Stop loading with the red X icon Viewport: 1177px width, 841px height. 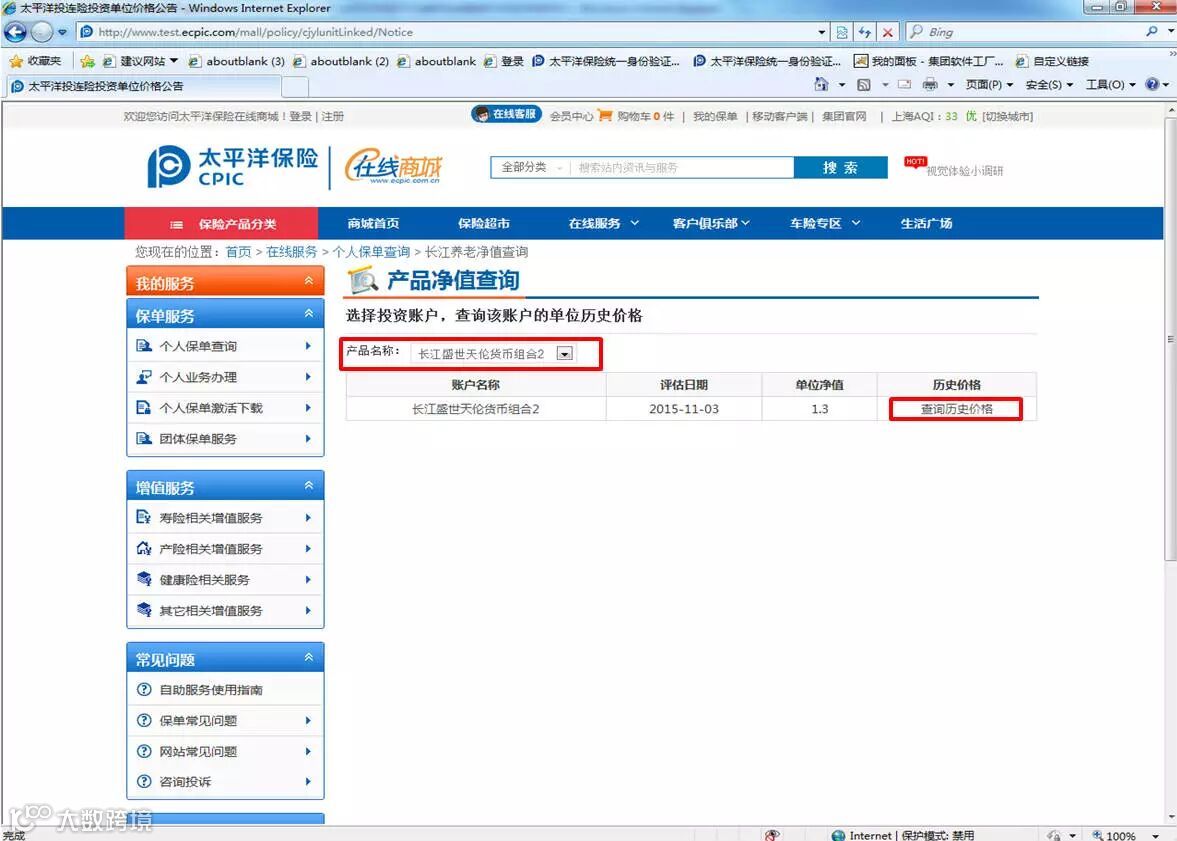[887, 32]
